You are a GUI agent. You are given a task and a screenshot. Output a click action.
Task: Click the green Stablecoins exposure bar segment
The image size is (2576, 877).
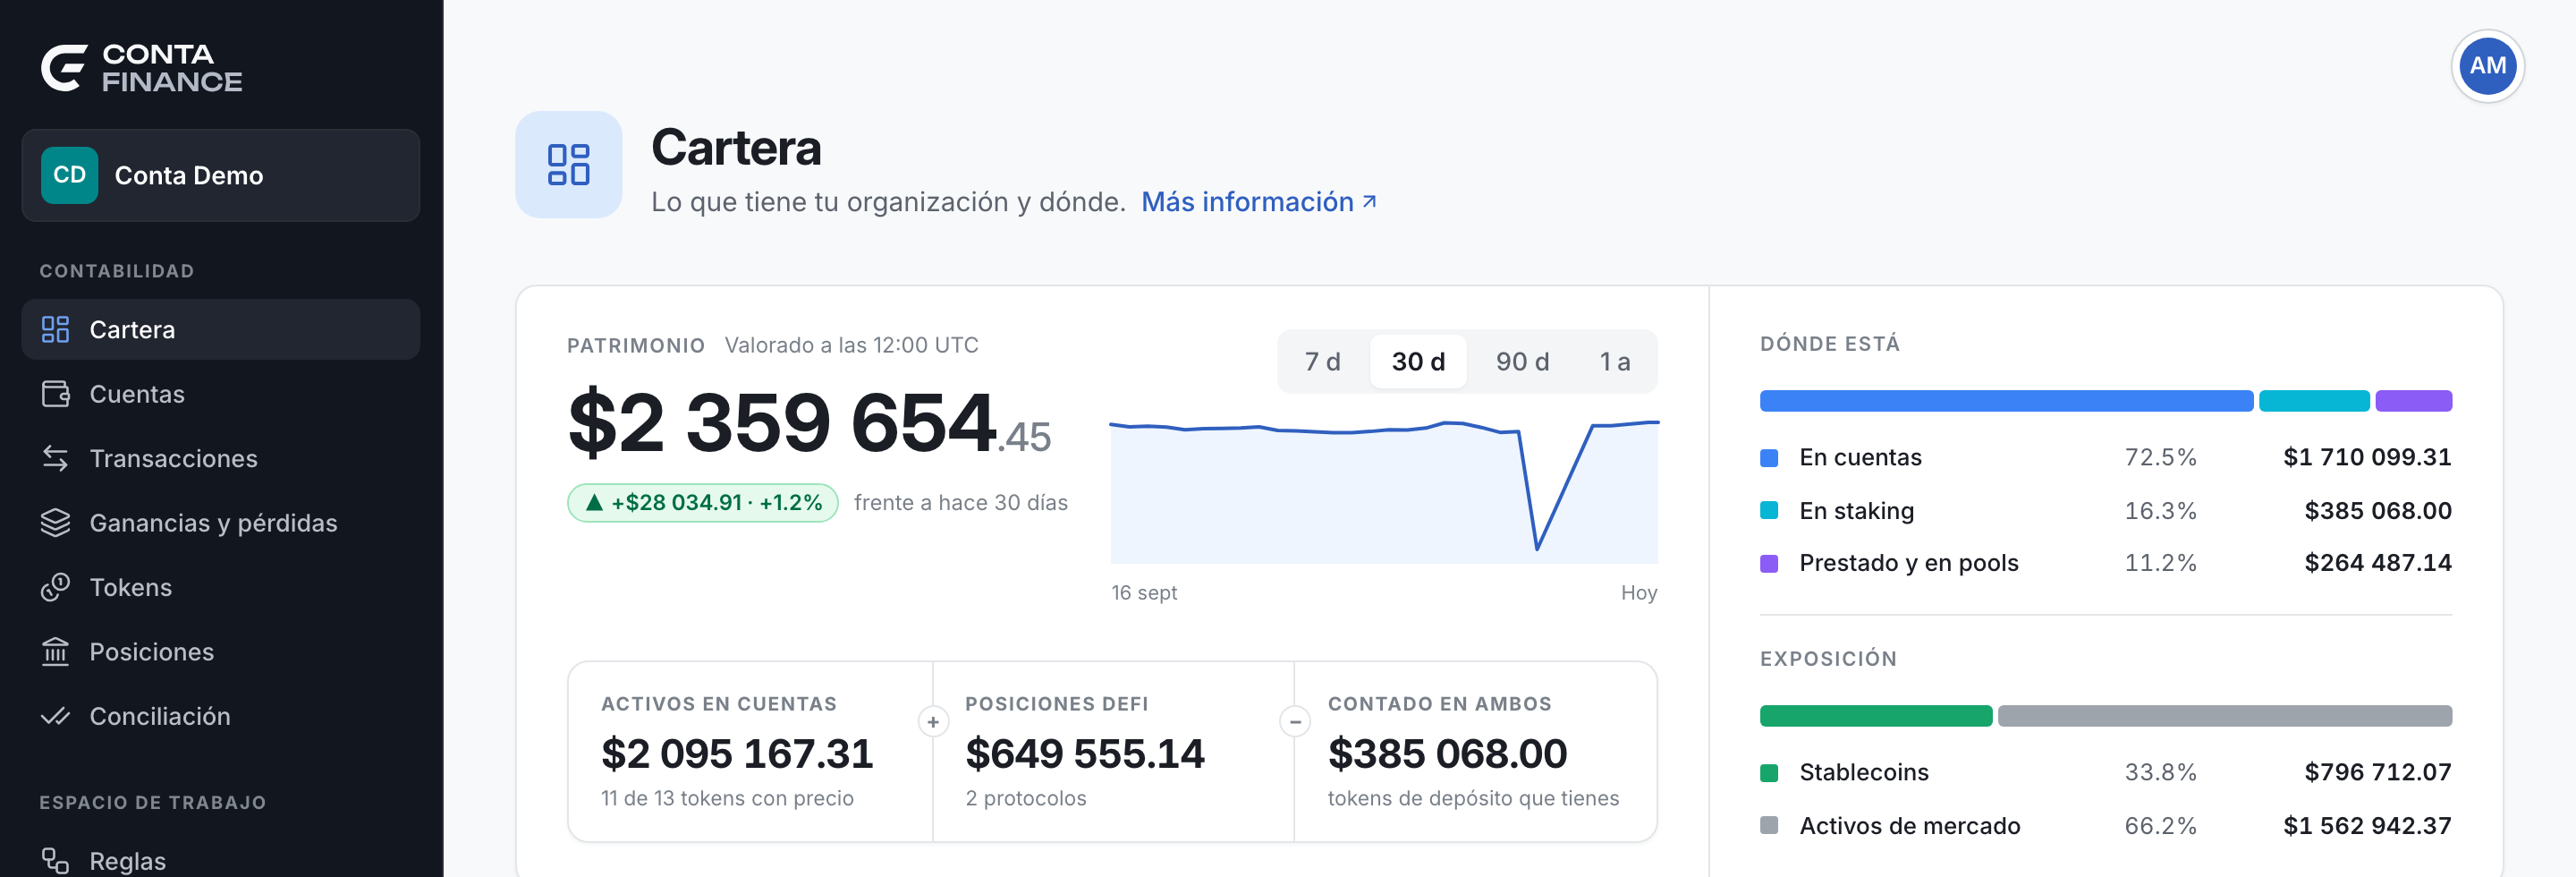1876,716
